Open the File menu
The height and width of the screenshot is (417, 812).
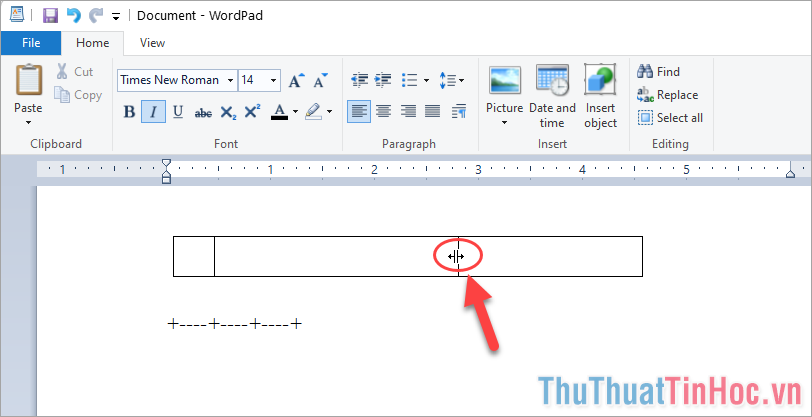31,43
